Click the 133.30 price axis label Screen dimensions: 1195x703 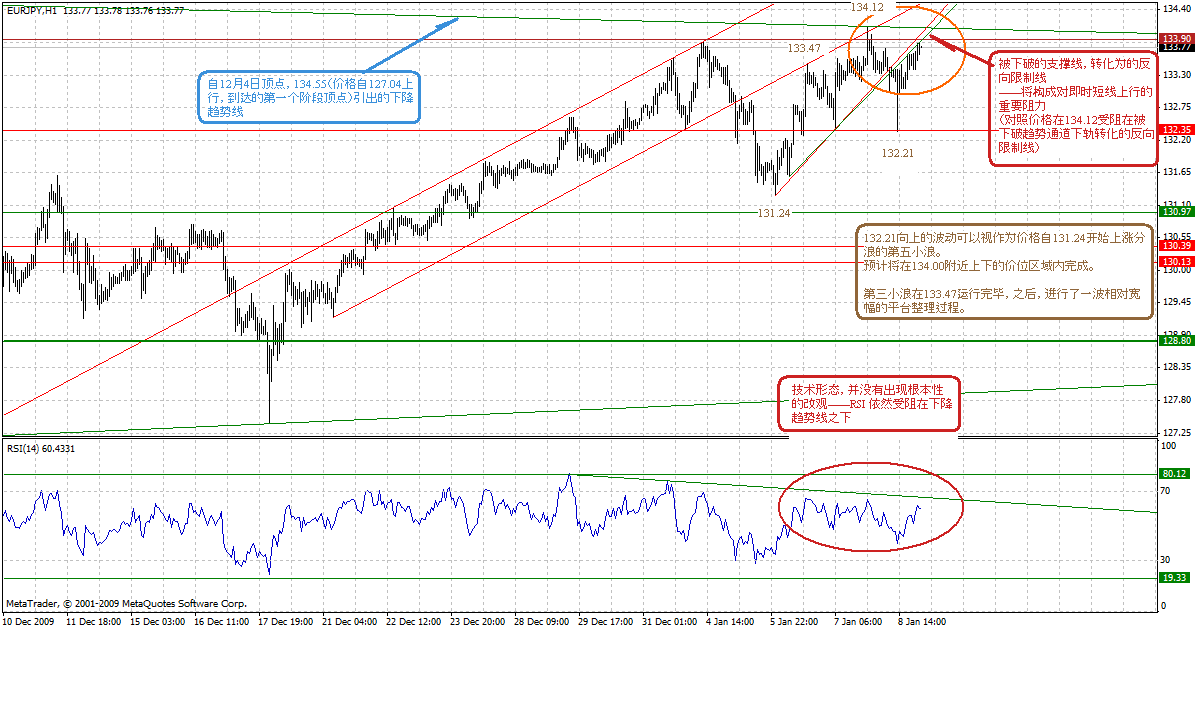[x=1177, y=75]
